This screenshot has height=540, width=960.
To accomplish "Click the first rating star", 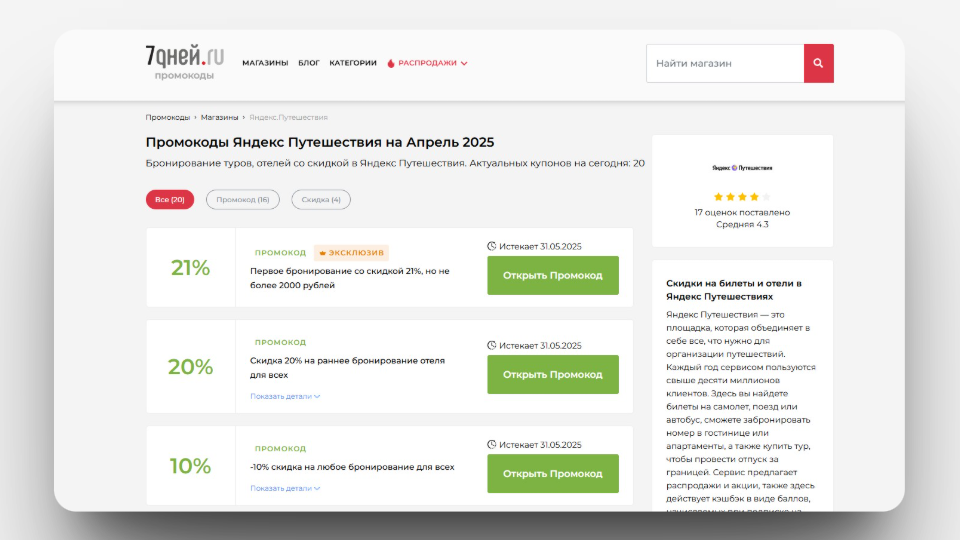I will coord(718,197).
